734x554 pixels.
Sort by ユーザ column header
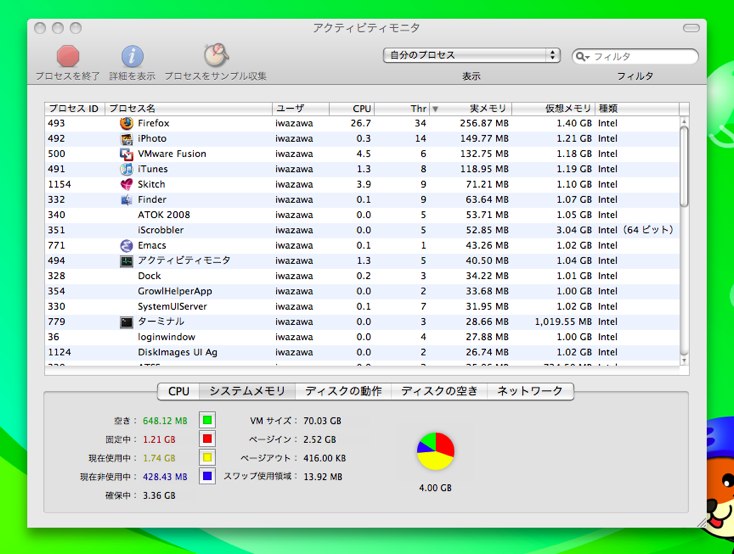pos(301,109)
